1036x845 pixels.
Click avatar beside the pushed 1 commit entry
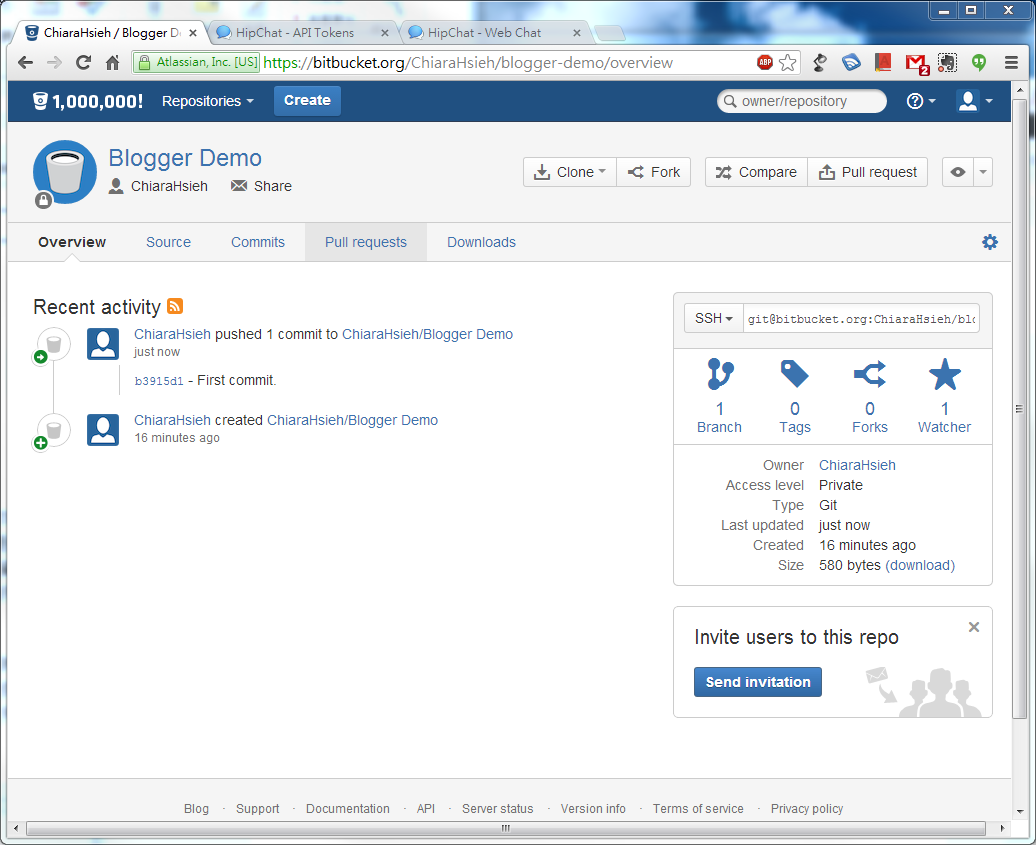coord(103,344)
